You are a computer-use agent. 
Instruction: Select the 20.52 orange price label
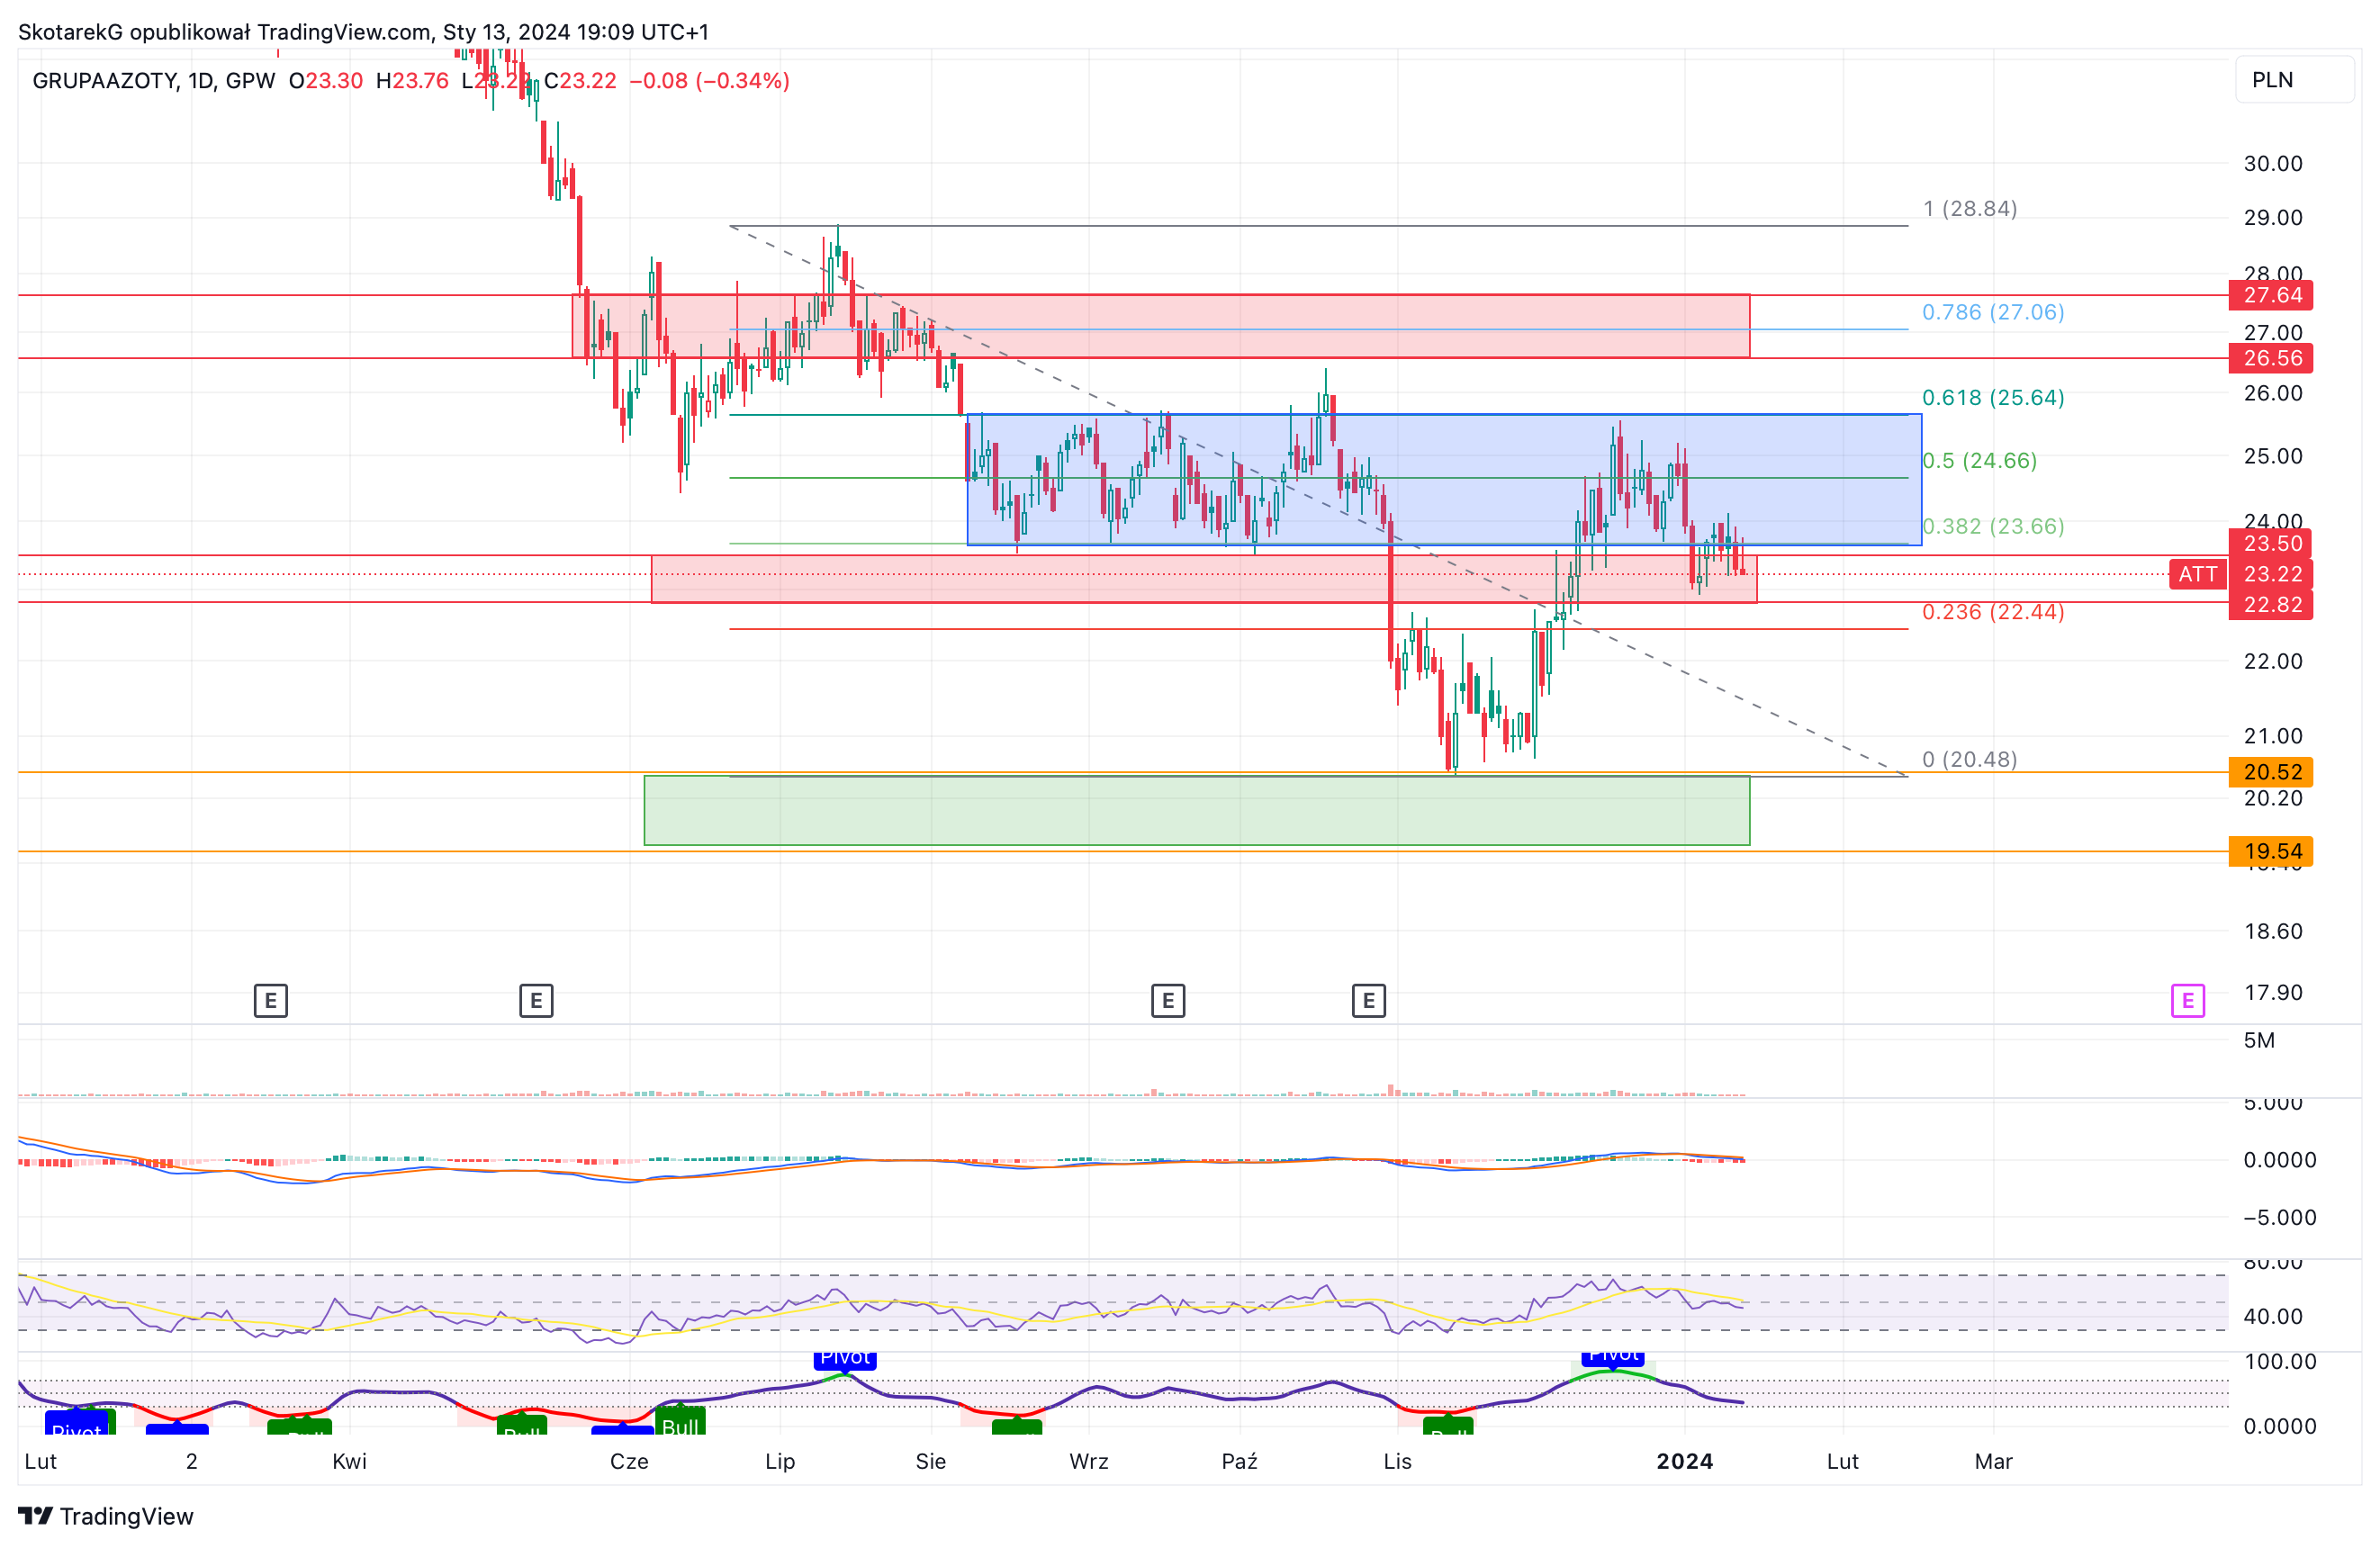[x=2271, y=772]
